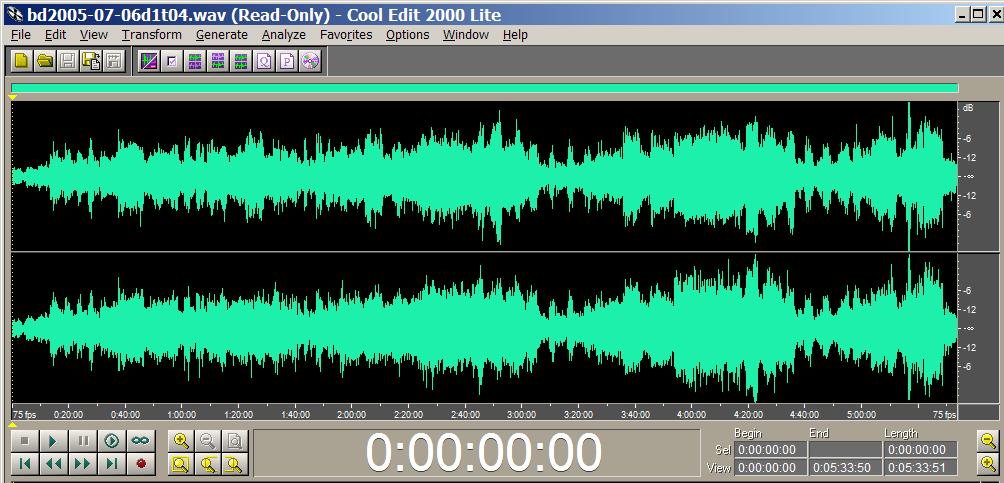Pause playback with the pause button
1004x483 pixels.
tap(83, 441)
